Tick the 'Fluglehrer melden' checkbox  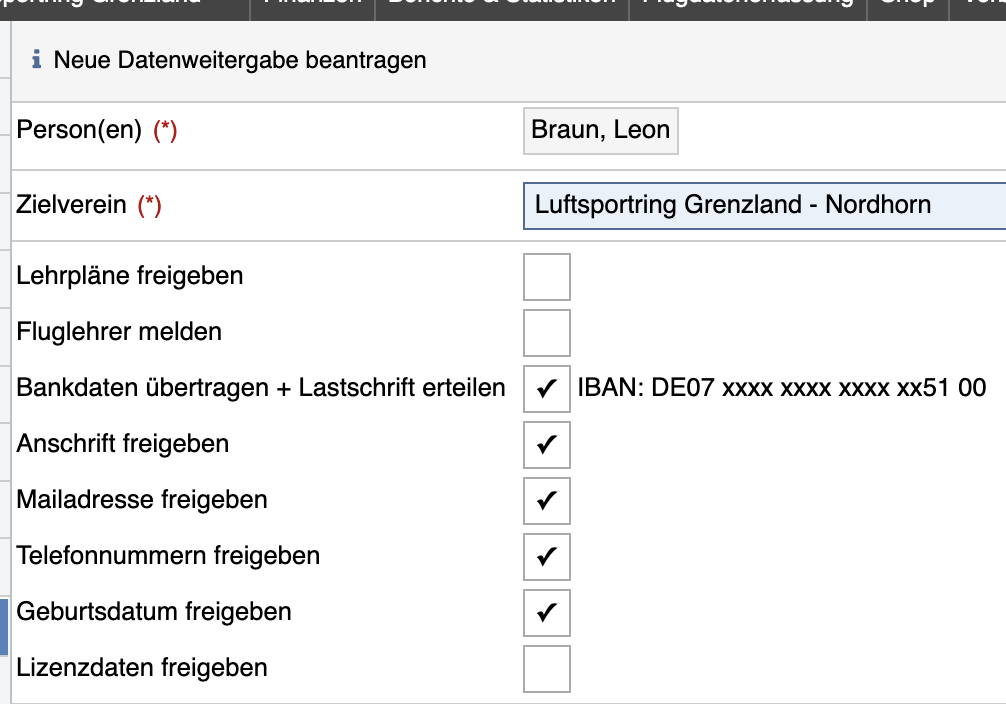[x=547, y=333]
